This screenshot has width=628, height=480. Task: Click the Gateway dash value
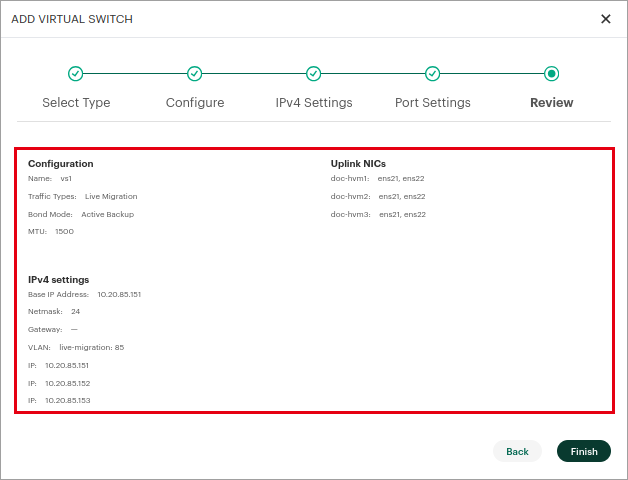(74, 329)
